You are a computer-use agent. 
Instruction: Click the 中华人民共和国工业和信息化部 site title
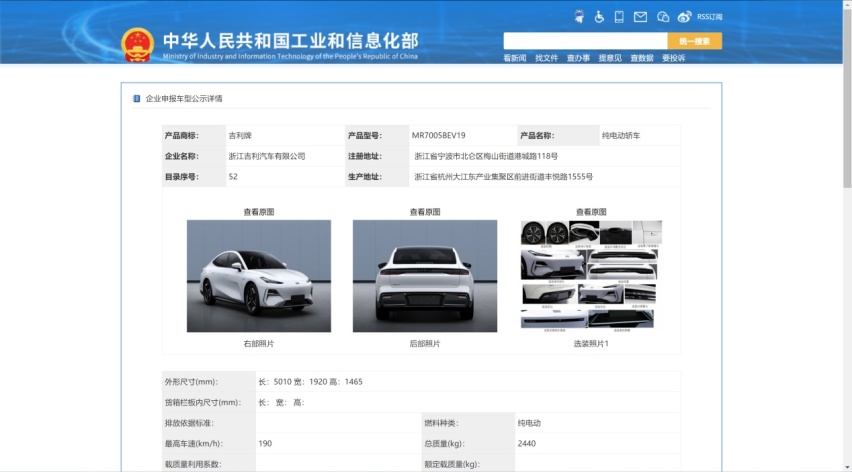[x=291, y=41]
